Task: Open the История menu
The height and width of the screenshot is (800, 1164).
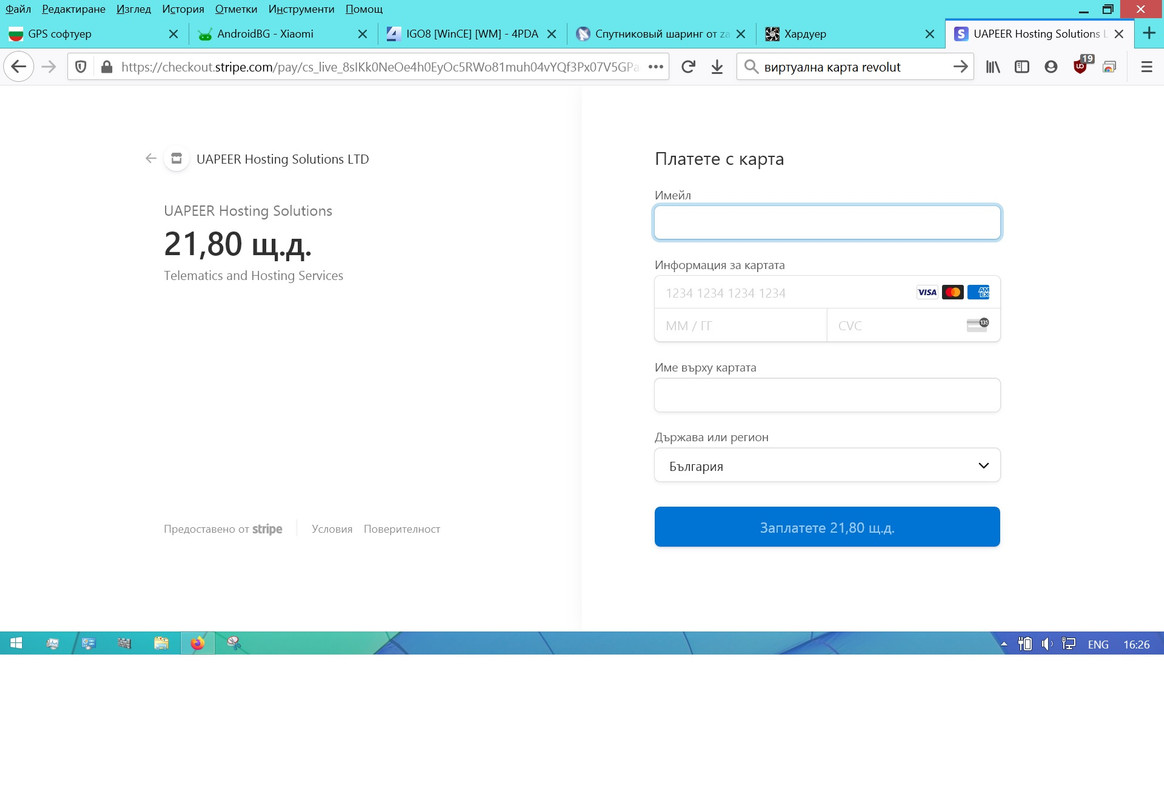Action: (183, 9)
